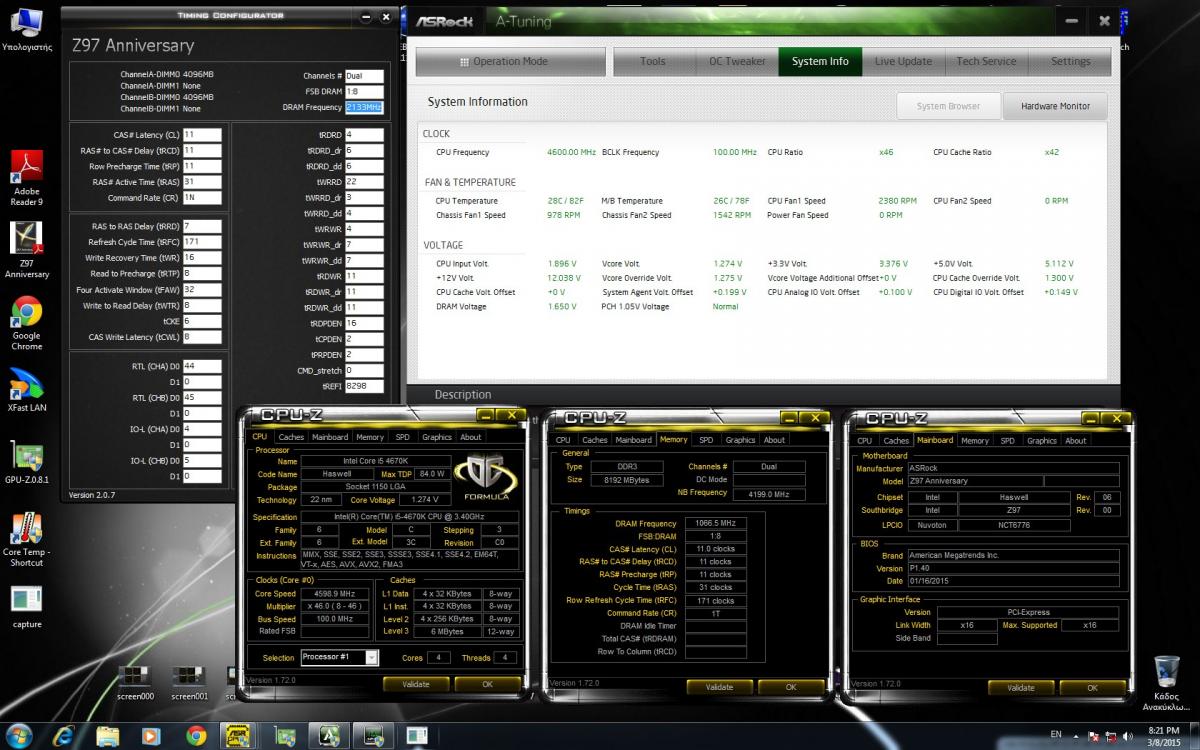Select the screen000 desktop thumbnail
1200x750 pixels.
point(134,684)
